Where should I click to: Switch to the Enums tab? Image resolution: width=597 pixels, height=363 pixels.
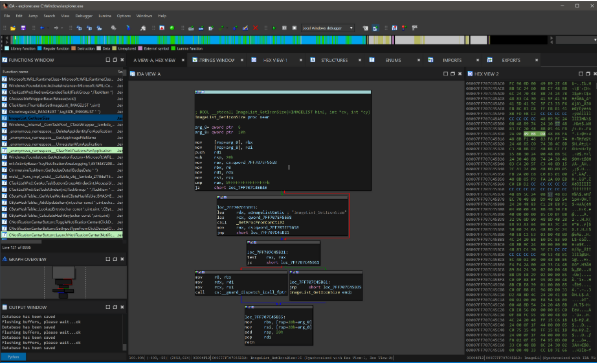coord(393,60)
